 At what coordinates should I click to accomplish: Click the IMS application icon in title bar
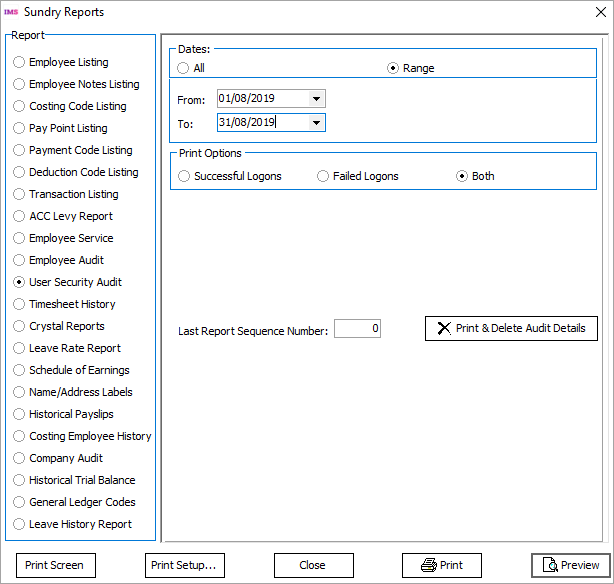coord(13,12)
